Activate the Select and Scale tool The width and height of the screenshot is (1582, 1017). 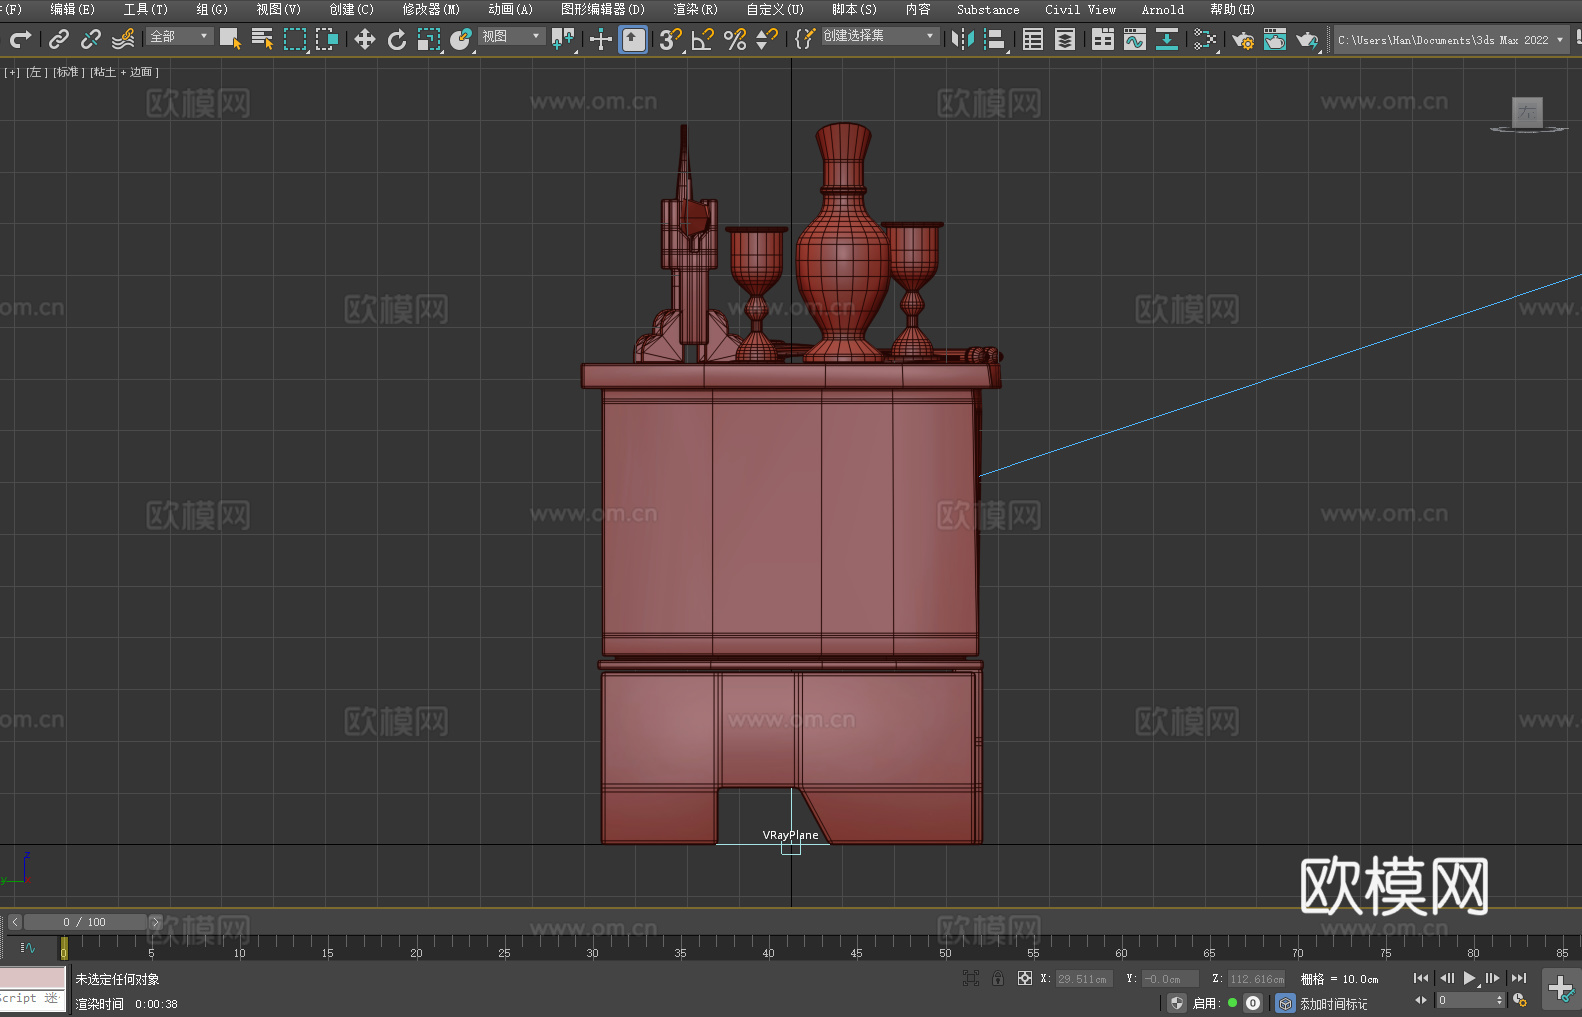pyautogui.click(x=429, y=39)
